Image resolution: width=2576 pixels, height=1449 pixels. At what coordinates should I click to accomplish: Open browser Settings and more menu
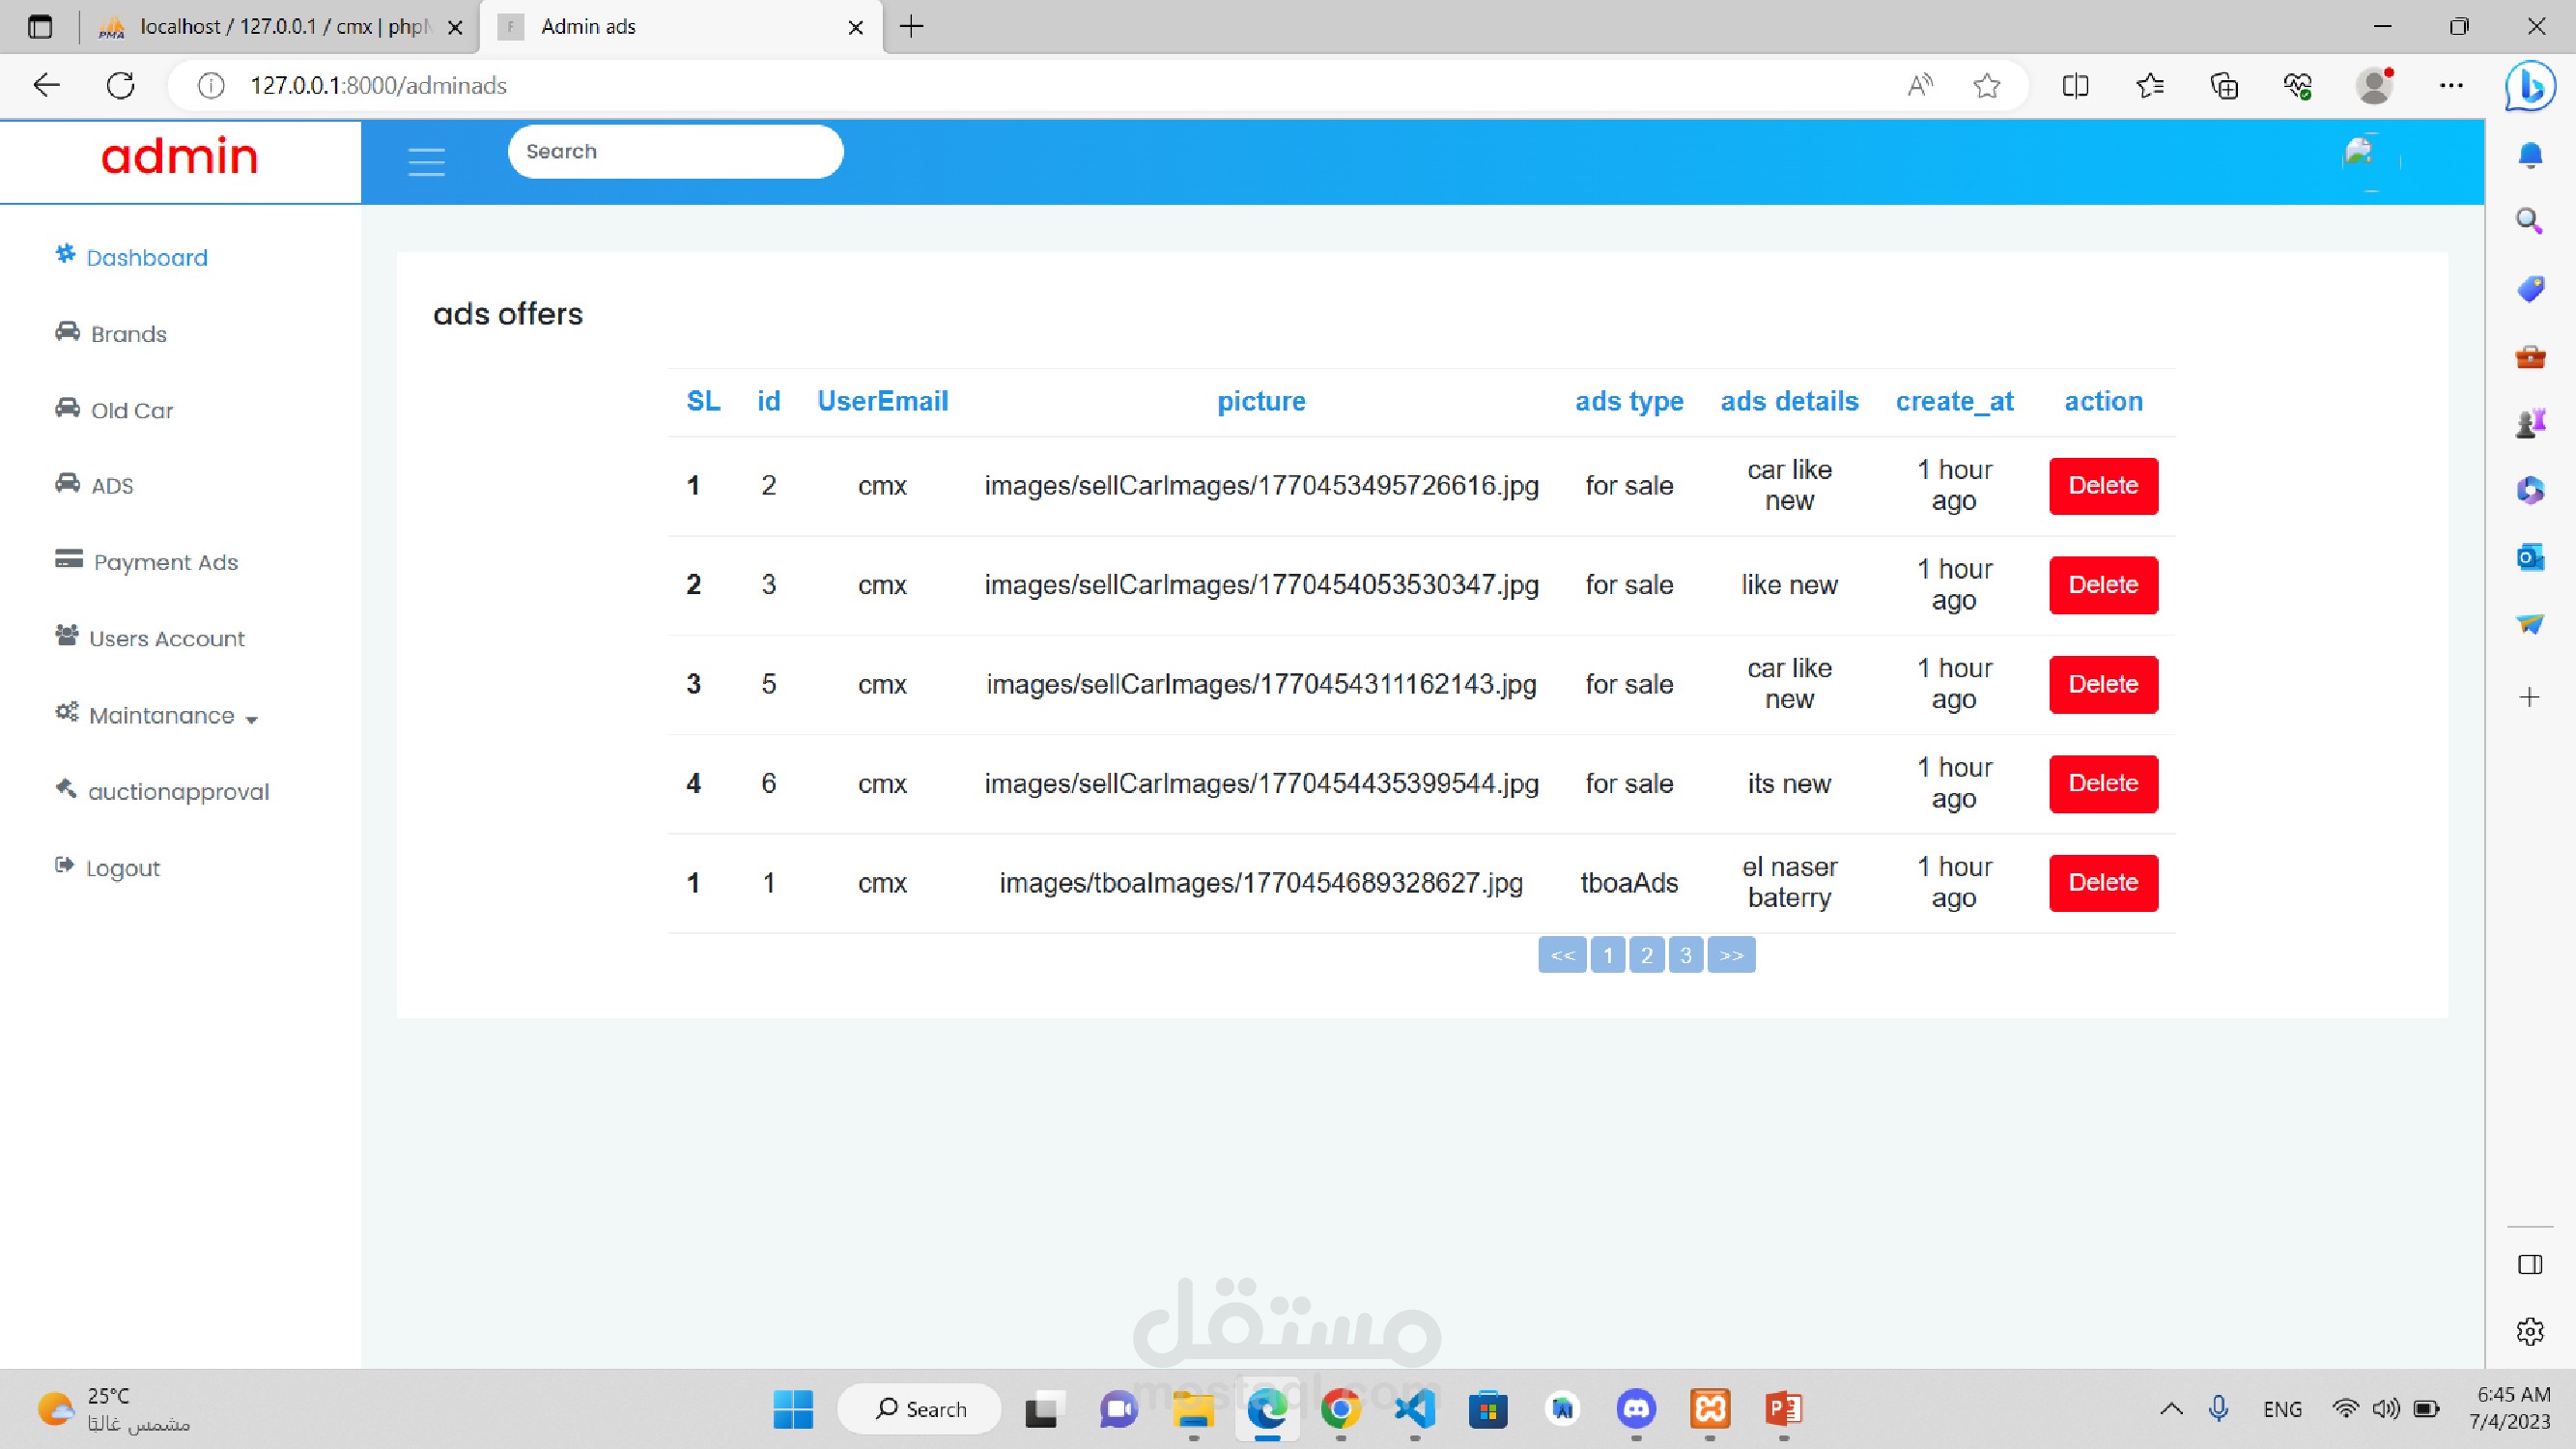tap(2450, 86)
